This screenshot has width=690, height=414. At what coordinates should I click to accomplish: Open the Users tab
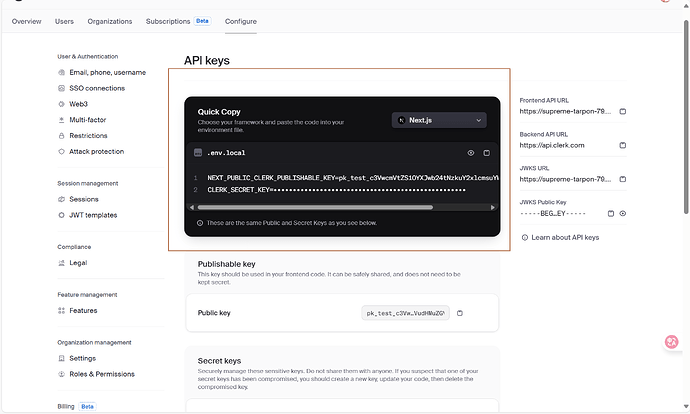(x=64, y=21)
